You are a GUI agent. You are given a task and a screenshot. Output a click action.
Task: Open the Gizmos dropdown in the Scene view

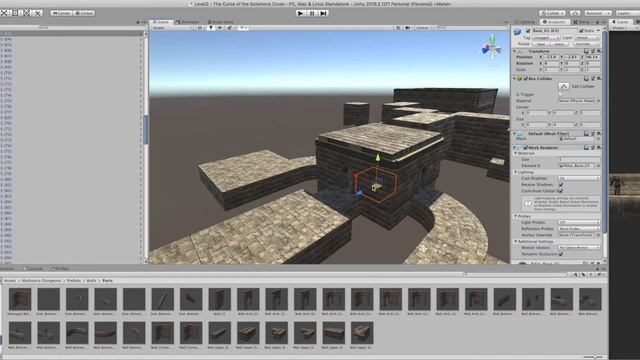click(x=424, y=28)
